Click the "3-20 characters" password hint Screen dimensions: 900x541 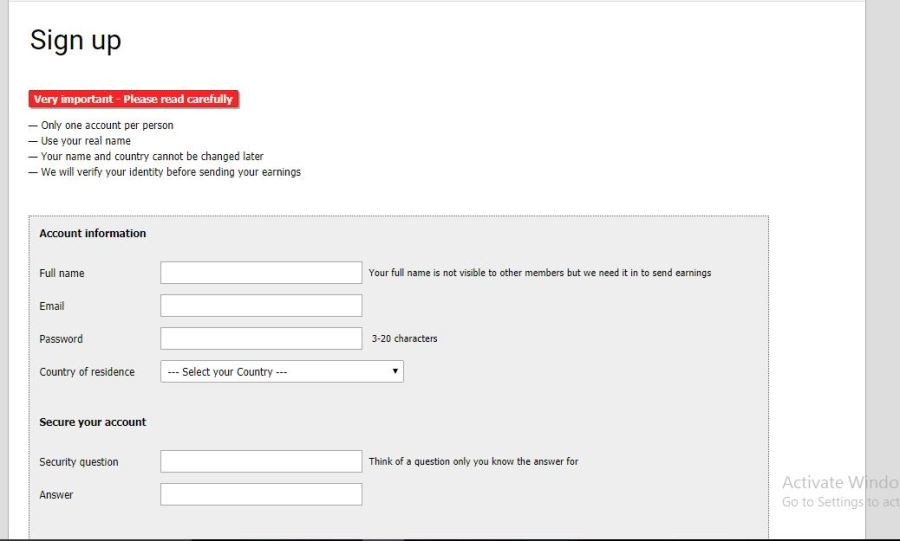pyautogui.click(x=404, y=339)
